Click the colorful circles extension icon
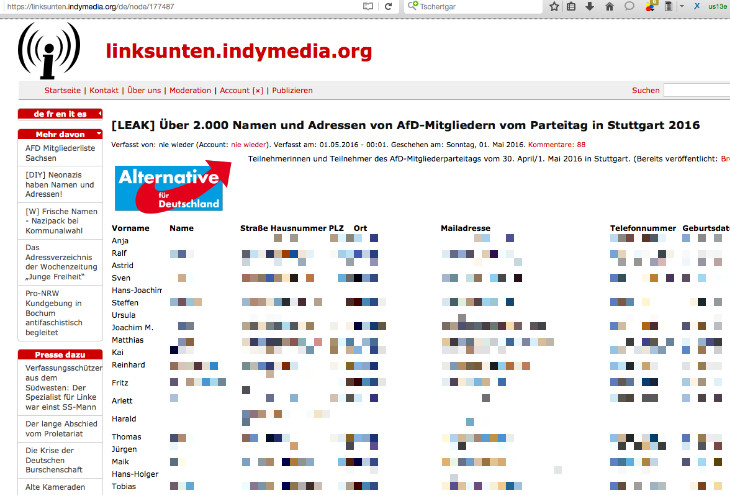This screenshot has width=730, height=495. pyautogui.click(x=650, y=6)
